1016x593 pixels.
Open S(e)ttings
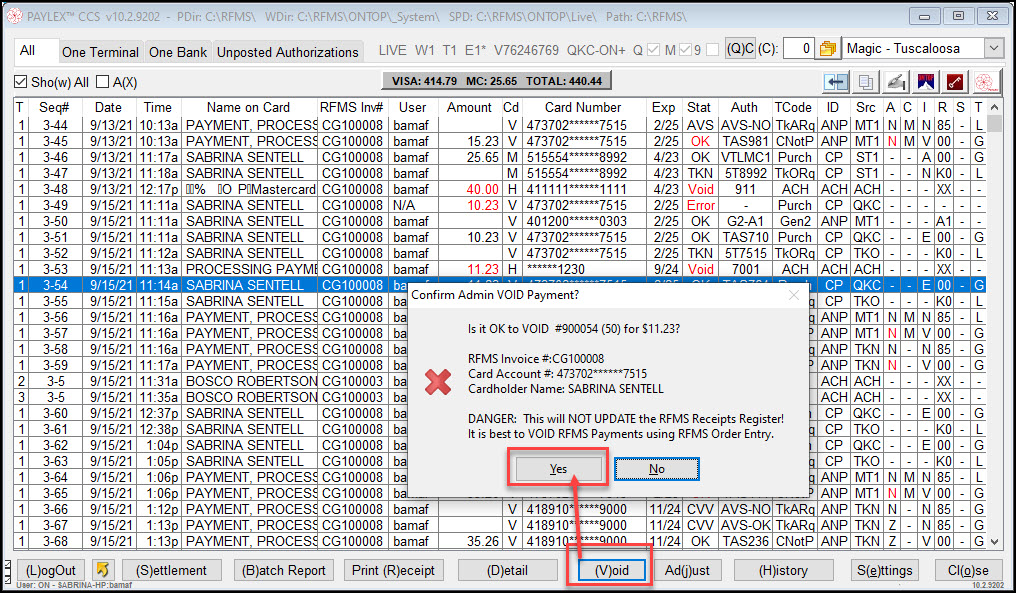point(884,570)
